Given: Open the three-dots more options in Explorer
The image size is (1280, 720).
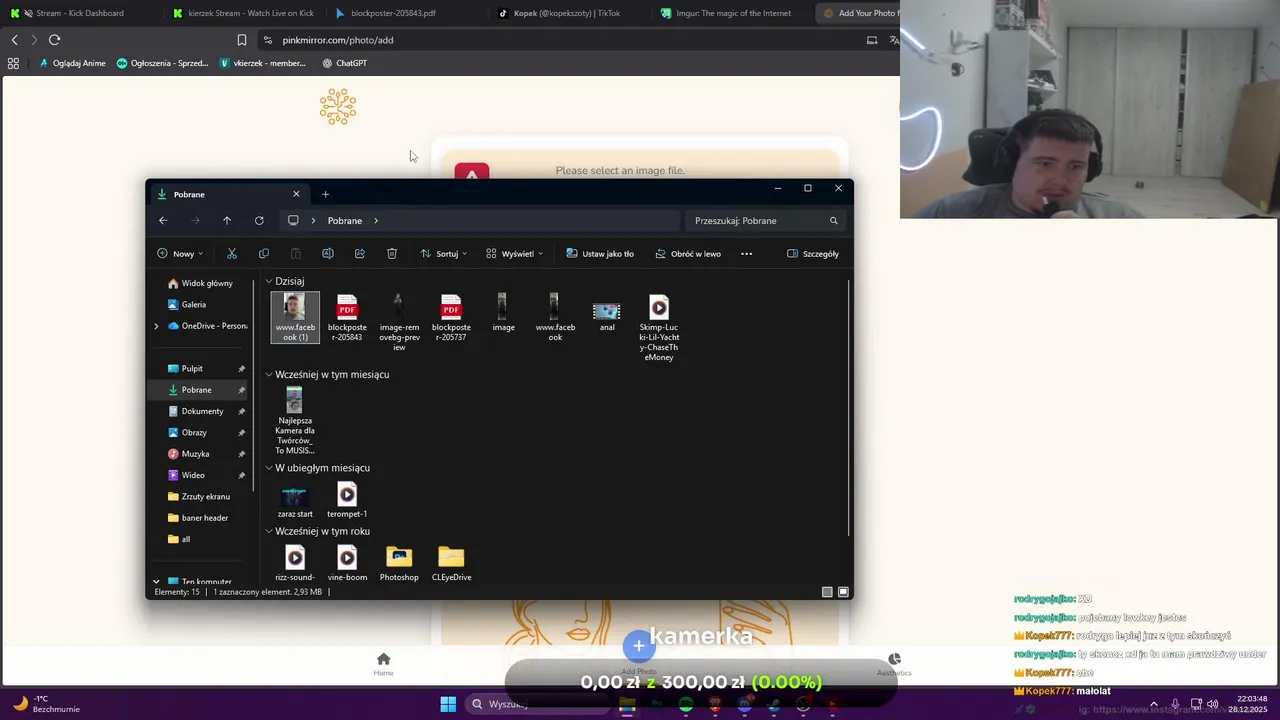Looking at the screenshot, I should (x=746, y=254).
